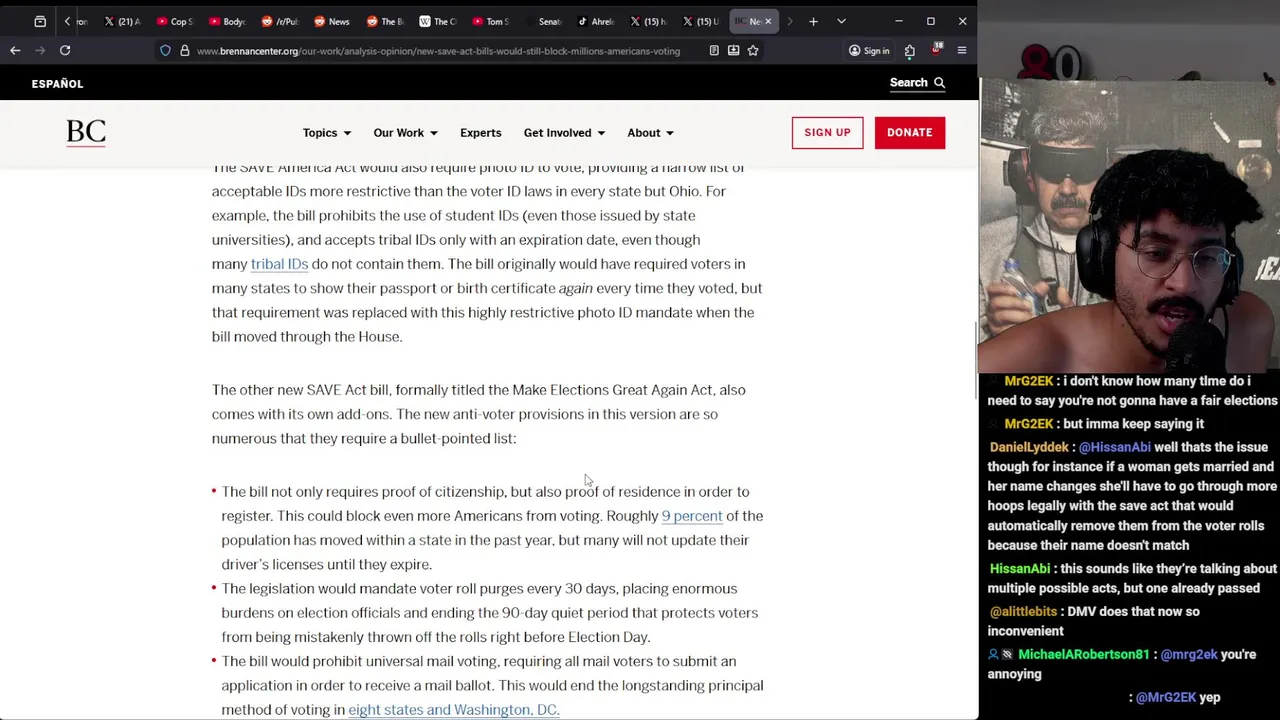The image size is (1280, 720).
Task: Open 'eight states and Washington, DC' link
Action: click(x=453, y=710)
